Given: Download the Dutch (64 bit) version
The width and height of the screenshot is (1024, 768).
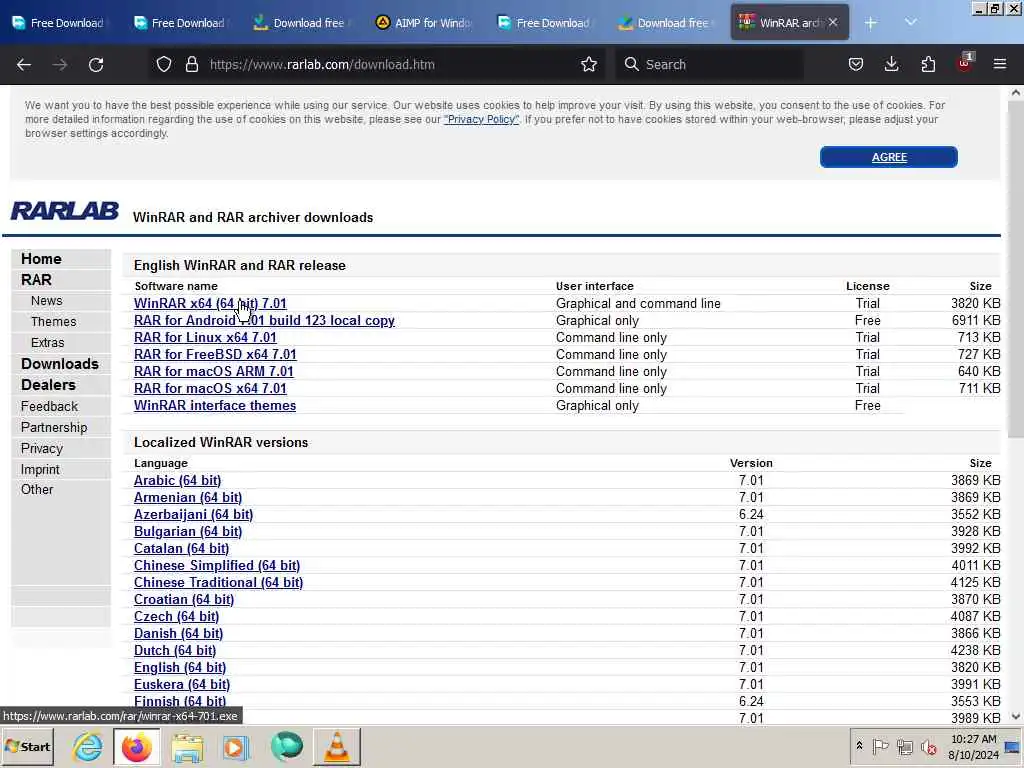Looking at the screenshot, I should tap(174, 650).
